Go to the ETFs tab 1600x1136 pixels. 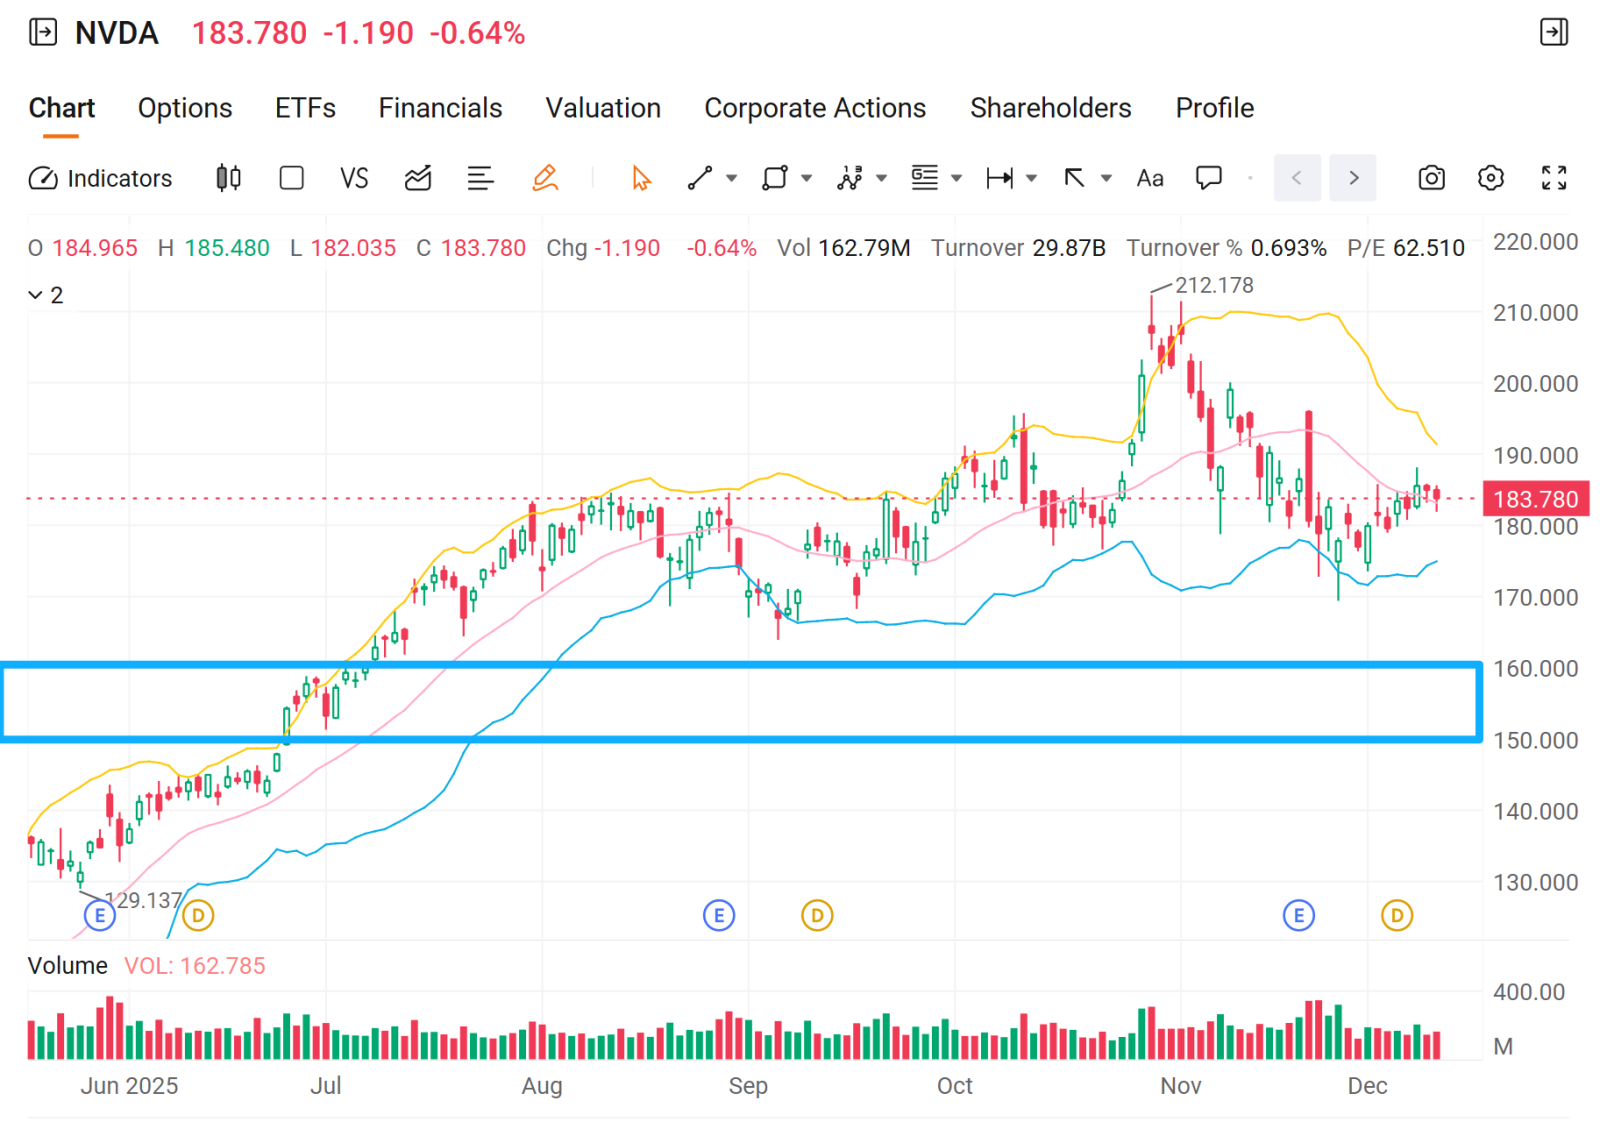click(x=305, y=108)
